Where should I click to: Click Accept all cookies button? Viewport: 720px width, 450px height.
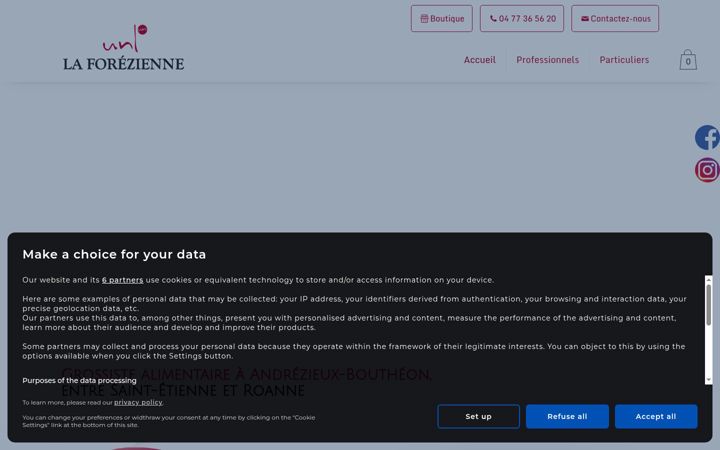pos(656,416)
